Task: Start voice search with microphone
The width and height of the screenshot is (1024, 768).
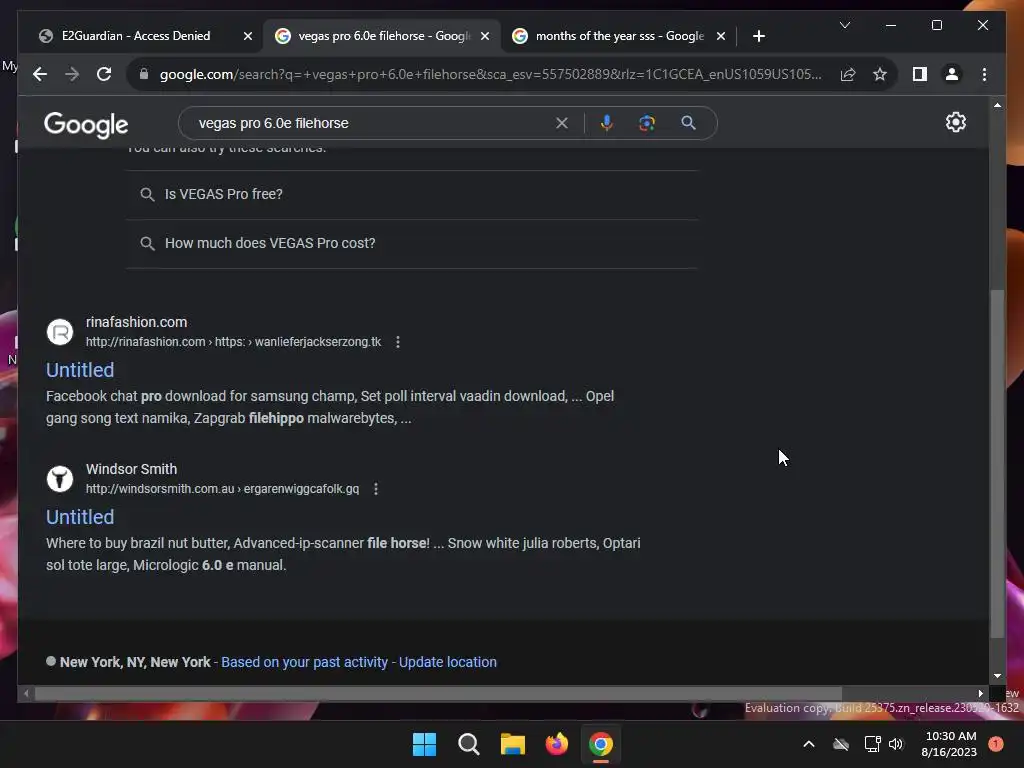Action: (x=607, y=123)
